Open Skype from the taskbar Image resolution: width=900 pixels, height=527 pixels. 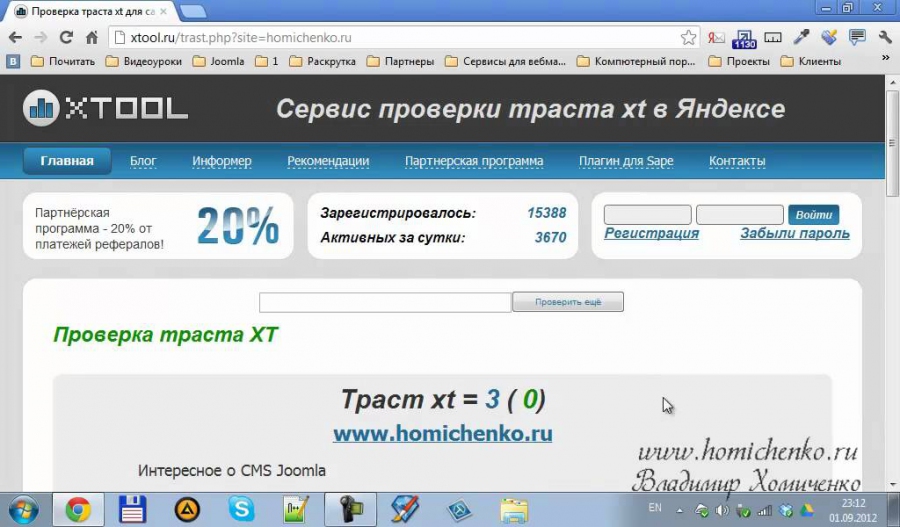(x=241, y=510)
